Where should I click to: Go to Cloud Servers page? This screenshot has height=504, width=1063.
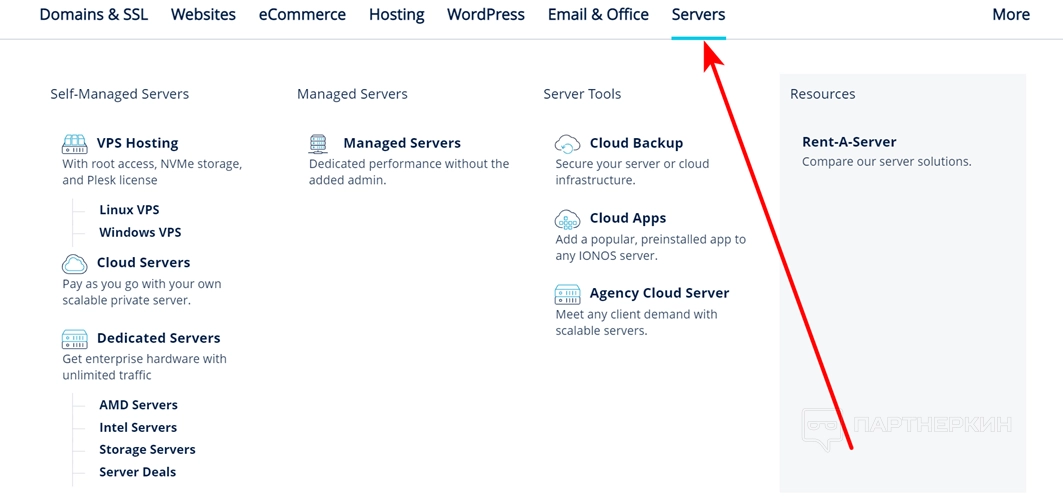click(x=143, y=263)
